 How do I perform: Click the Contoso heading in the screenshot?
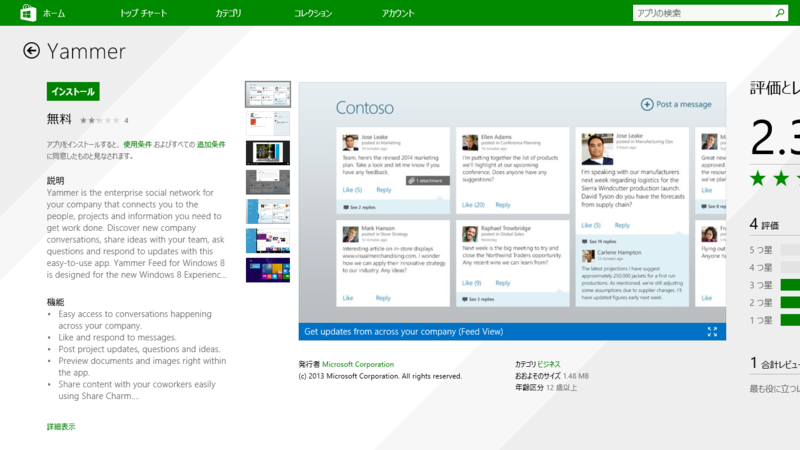tap(364, 108)
